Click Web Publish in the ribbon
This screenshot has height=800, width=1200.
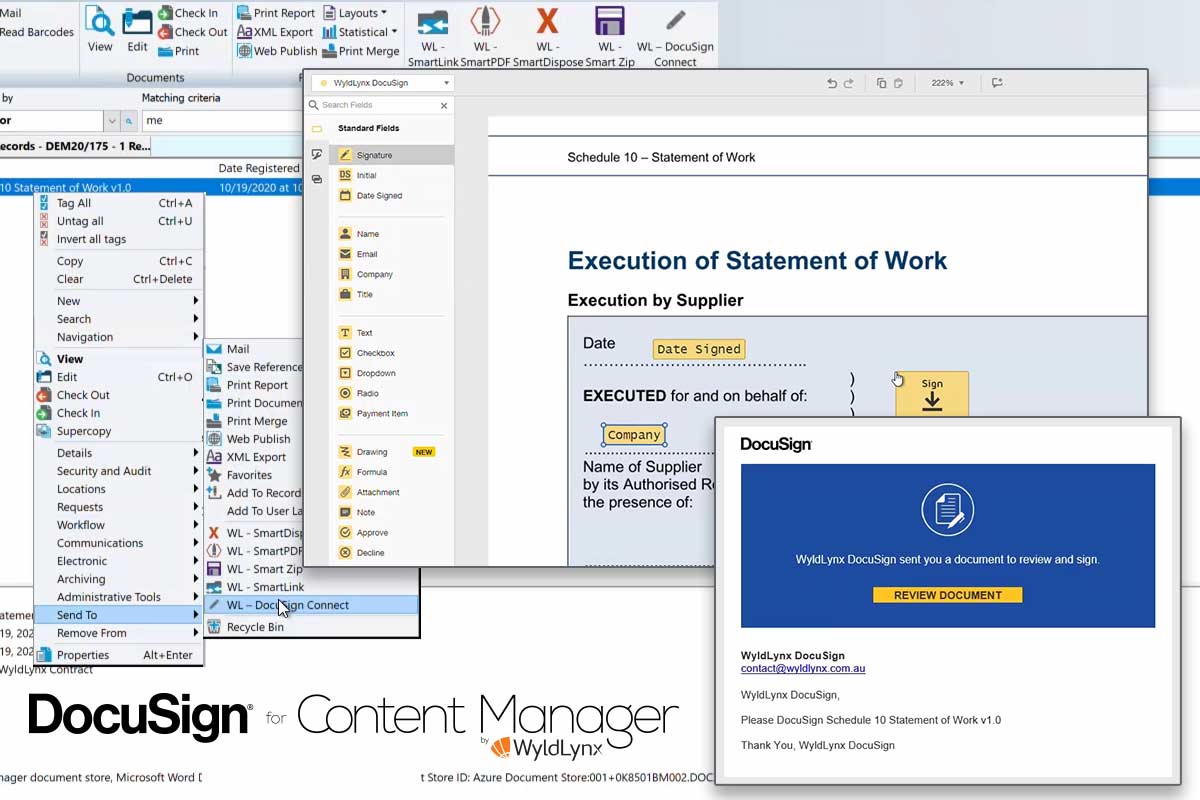(x=277, y=51)
